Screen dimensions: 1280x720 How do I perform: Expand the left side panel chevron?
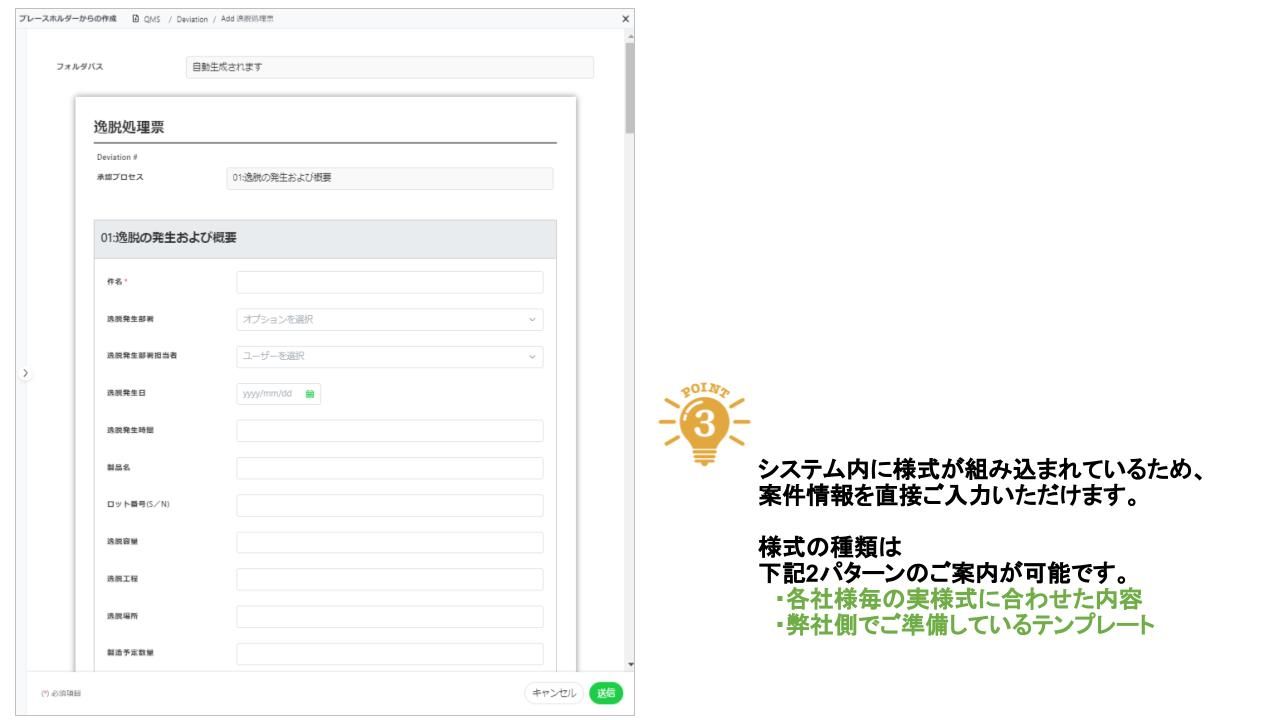click(x=26, y=373)
